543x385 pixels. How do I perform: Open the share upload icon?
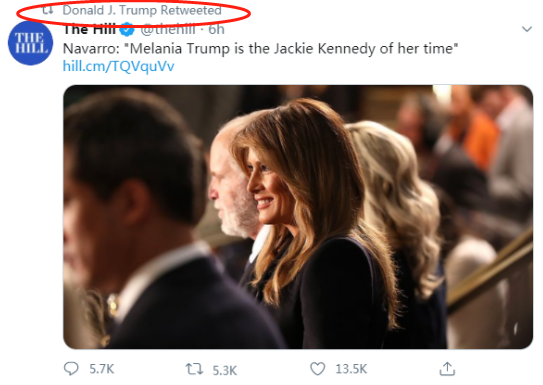tap(447, 369)
